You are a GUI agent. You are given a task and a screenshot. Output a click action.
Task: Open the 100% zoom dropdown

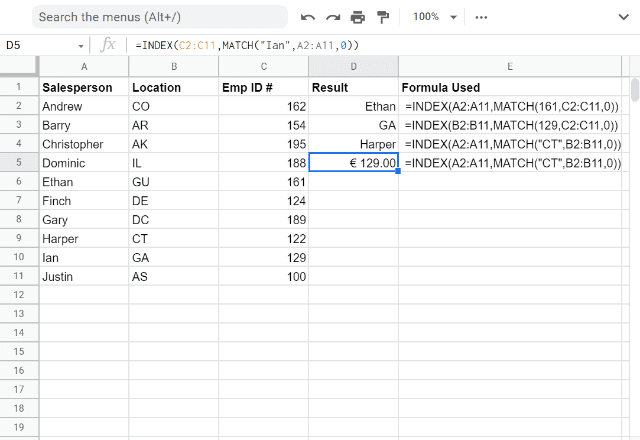pyautogui.click(x=435, y=17)
